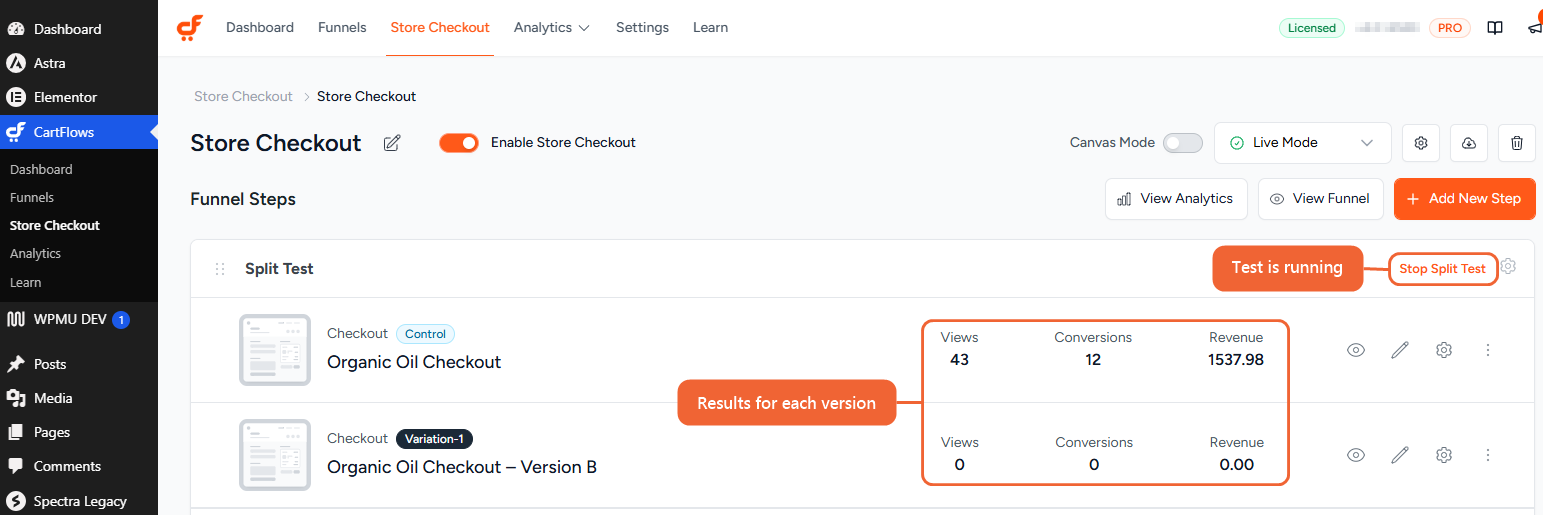Preview the Organic Oil Checkout control step
Screen dimensions: 1543x515
(x=1356, y=350)
